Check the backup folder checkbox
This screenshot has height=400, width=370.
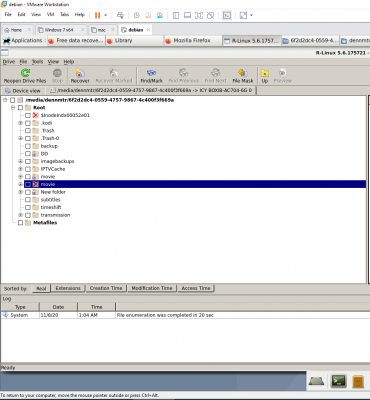click(28, 146)
